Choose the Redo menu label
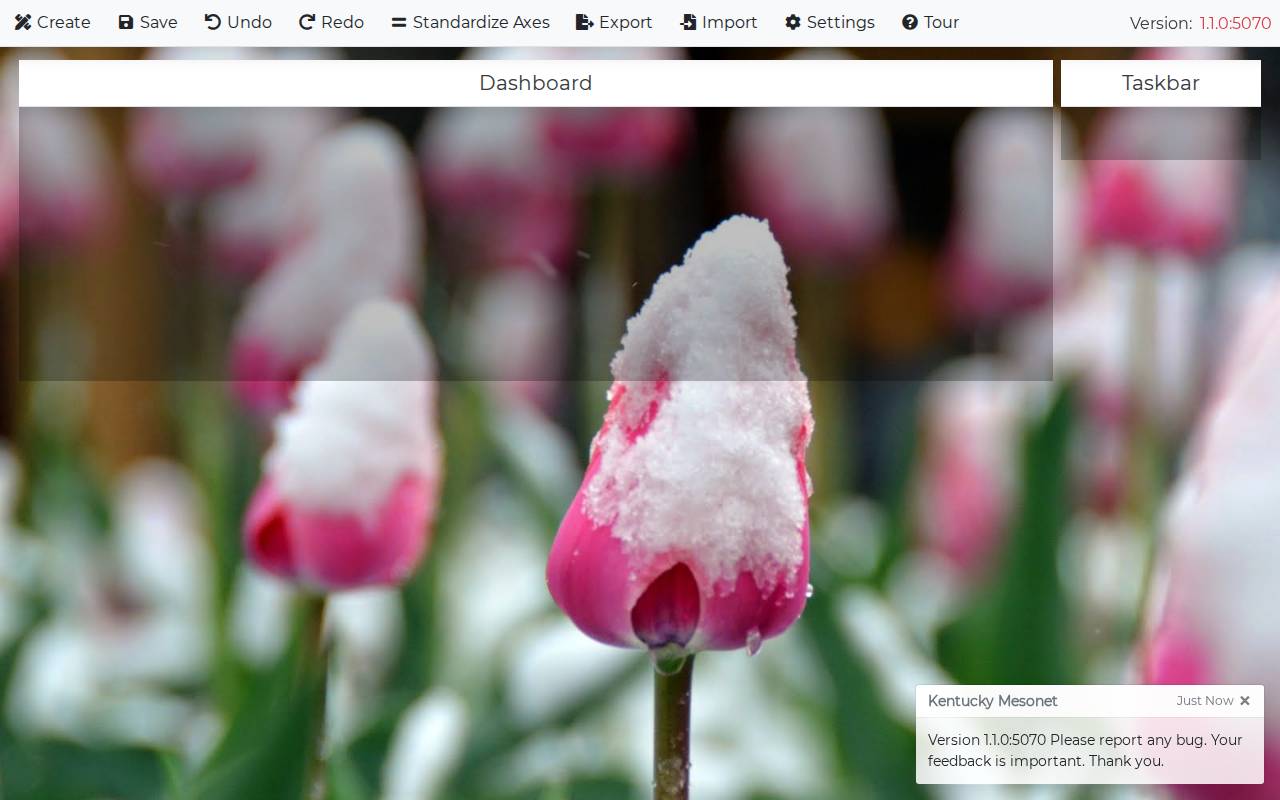1280x800 pixels. tap(343, 22)
